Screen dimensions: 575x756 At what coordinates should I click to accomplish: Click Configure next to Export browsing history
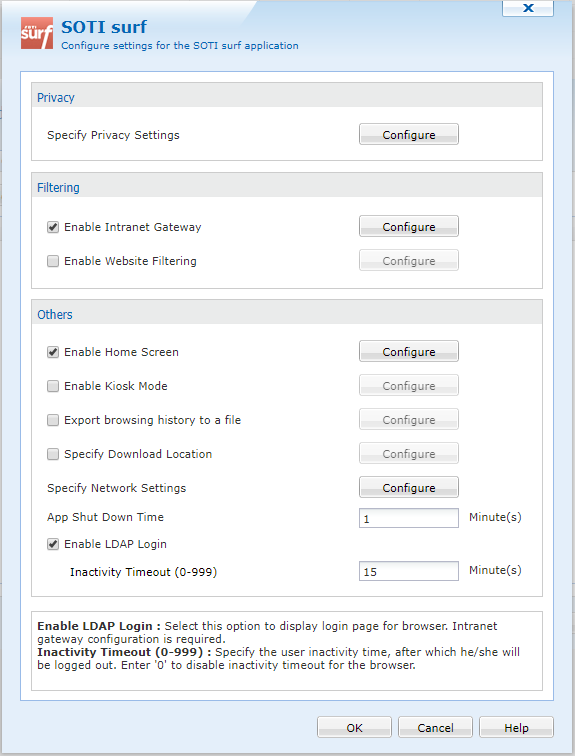409,419
